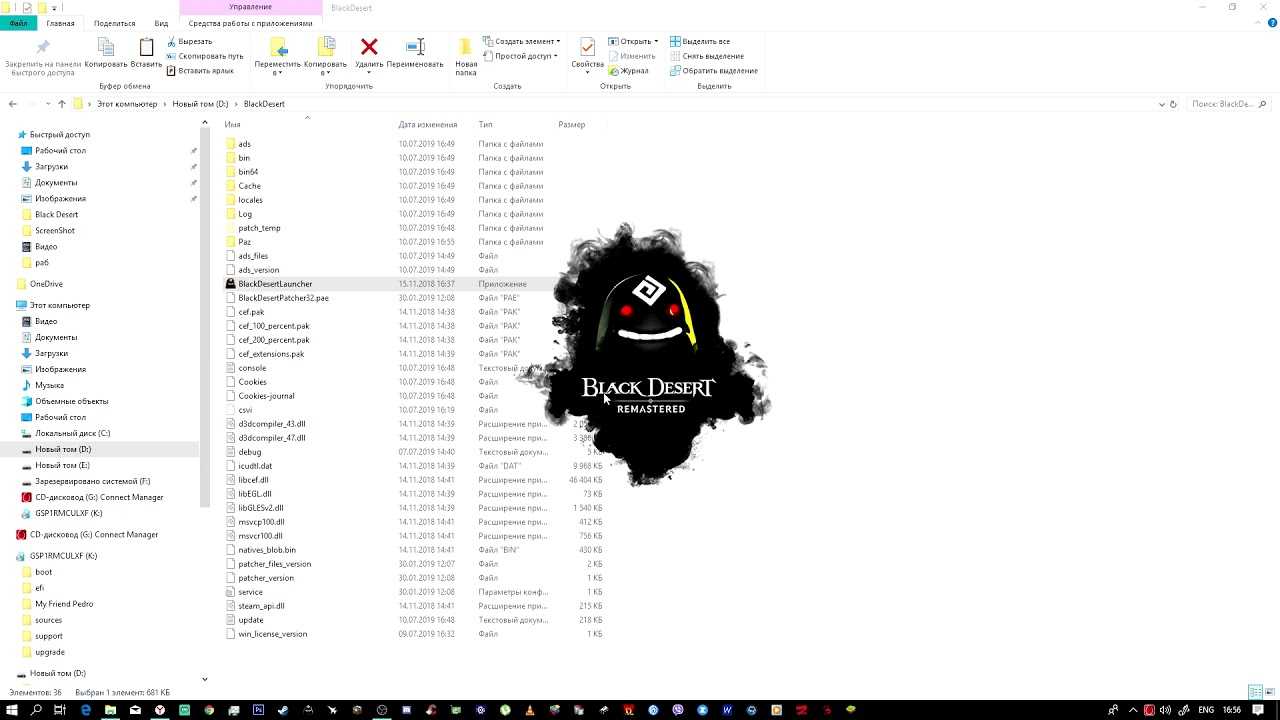Select the libcef.dll file
The image size is (1280, 720).
253,480
